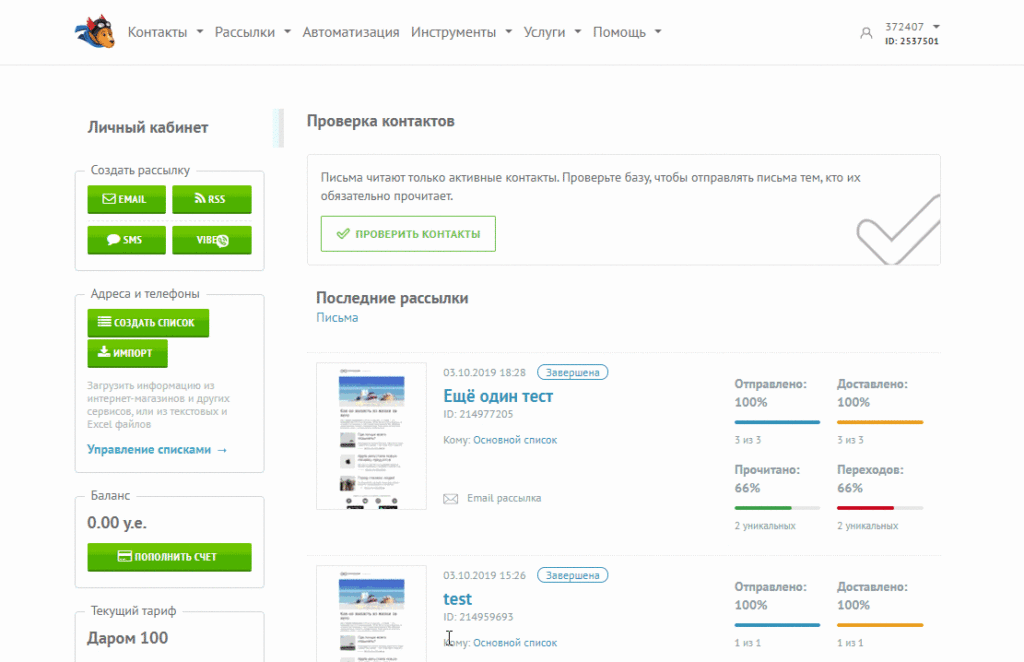
Task: Click Завершена badge of Ещё один тест
Action: coord(572,372)
